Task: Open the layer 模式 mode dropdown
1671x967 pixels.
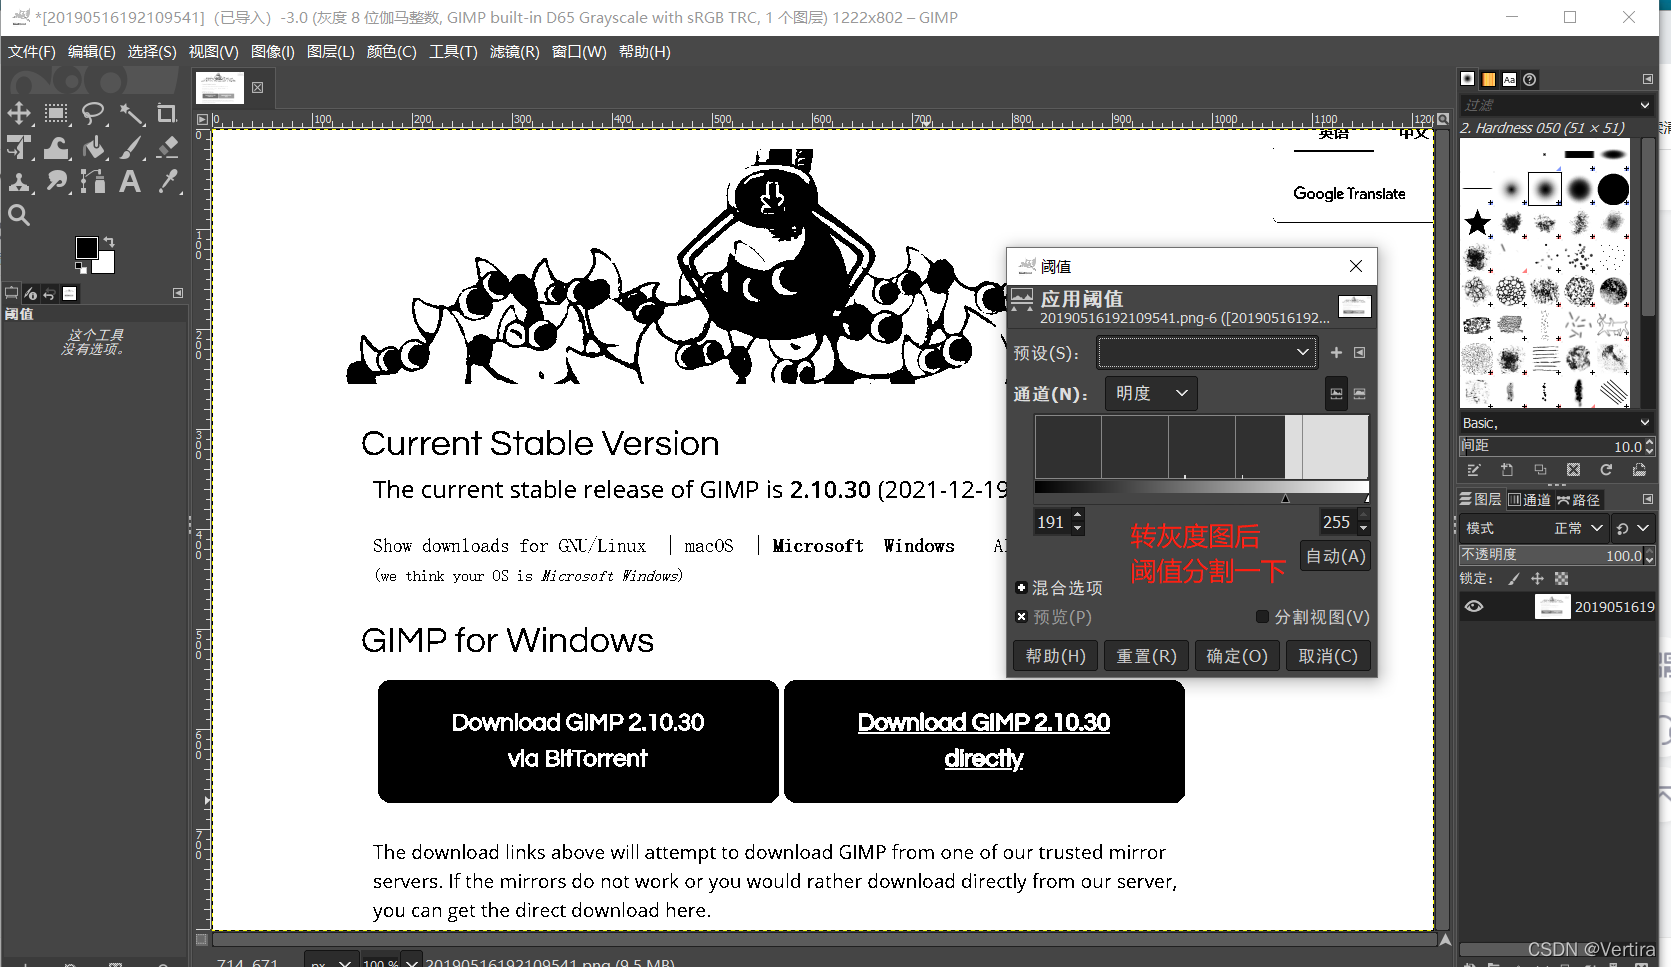Action: point(1534,528)
